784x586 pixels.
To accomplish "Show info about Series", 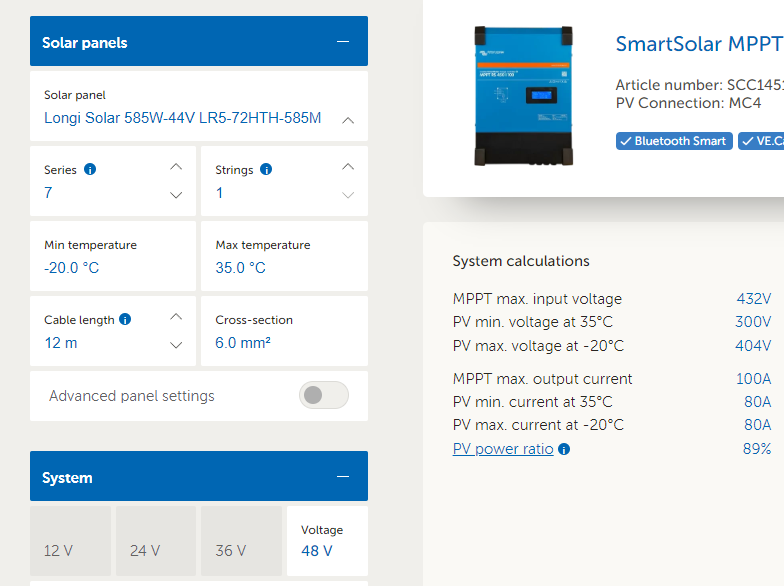I will pos(90,170).
